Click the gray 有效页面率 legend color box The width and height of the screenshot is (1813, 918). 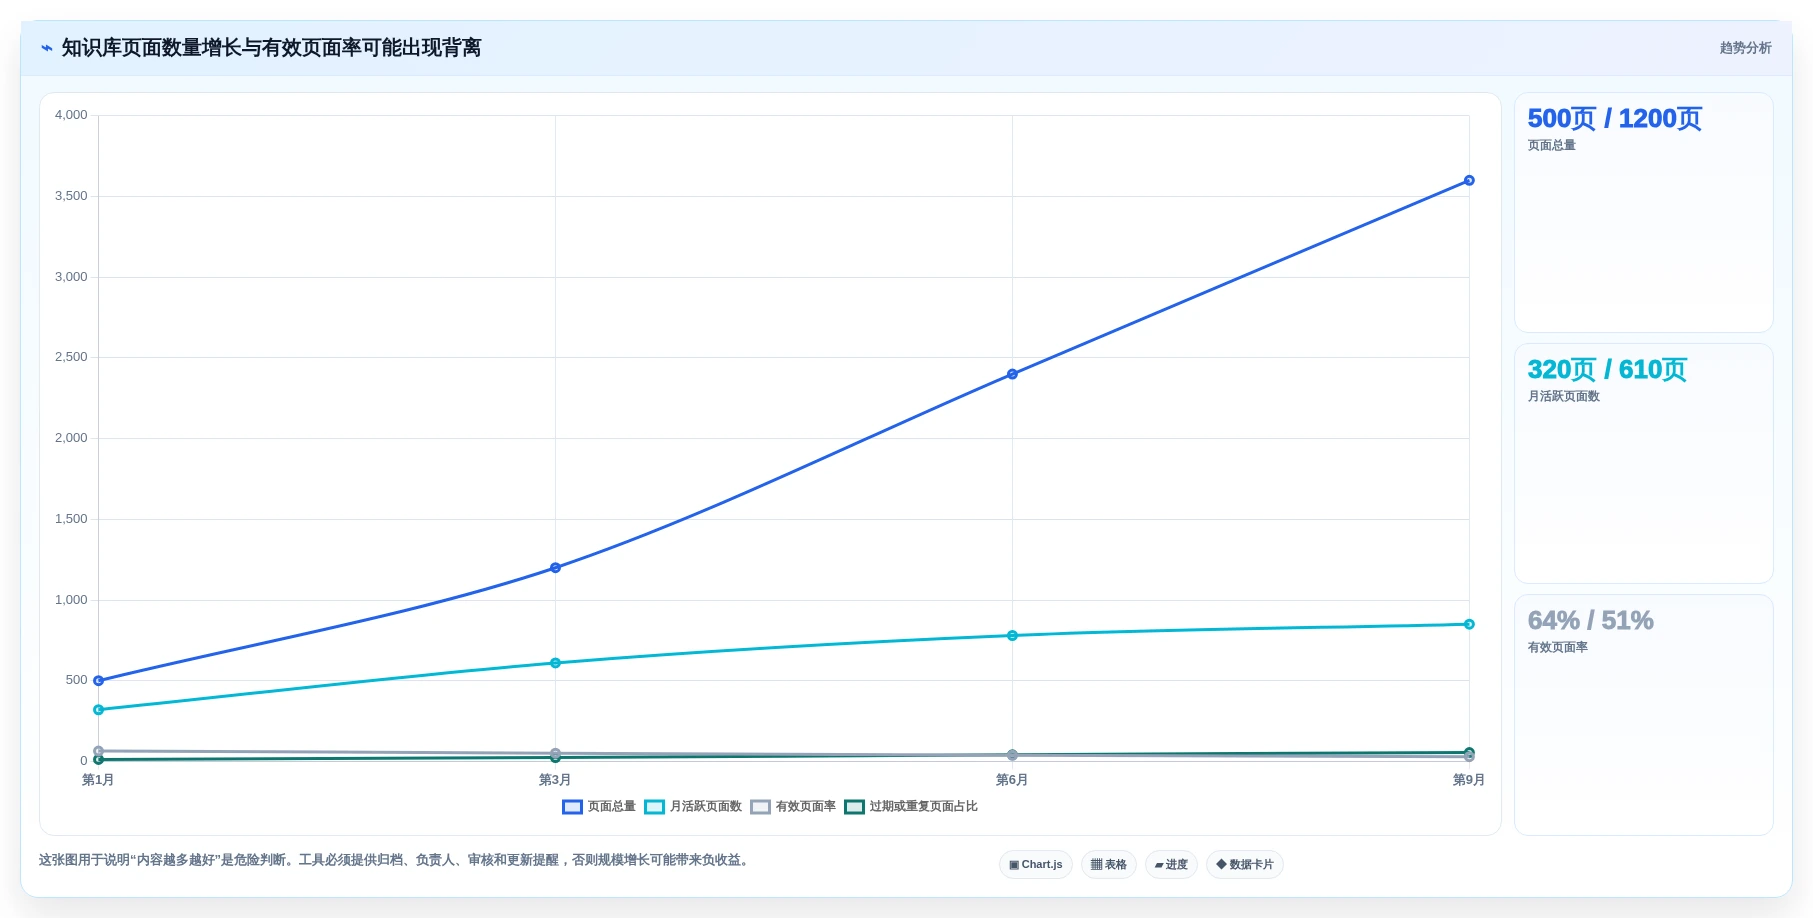pos(760,807)
